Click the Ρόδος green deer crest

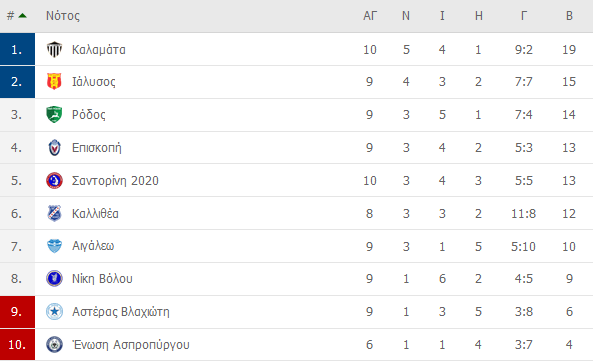click(54, 115)
